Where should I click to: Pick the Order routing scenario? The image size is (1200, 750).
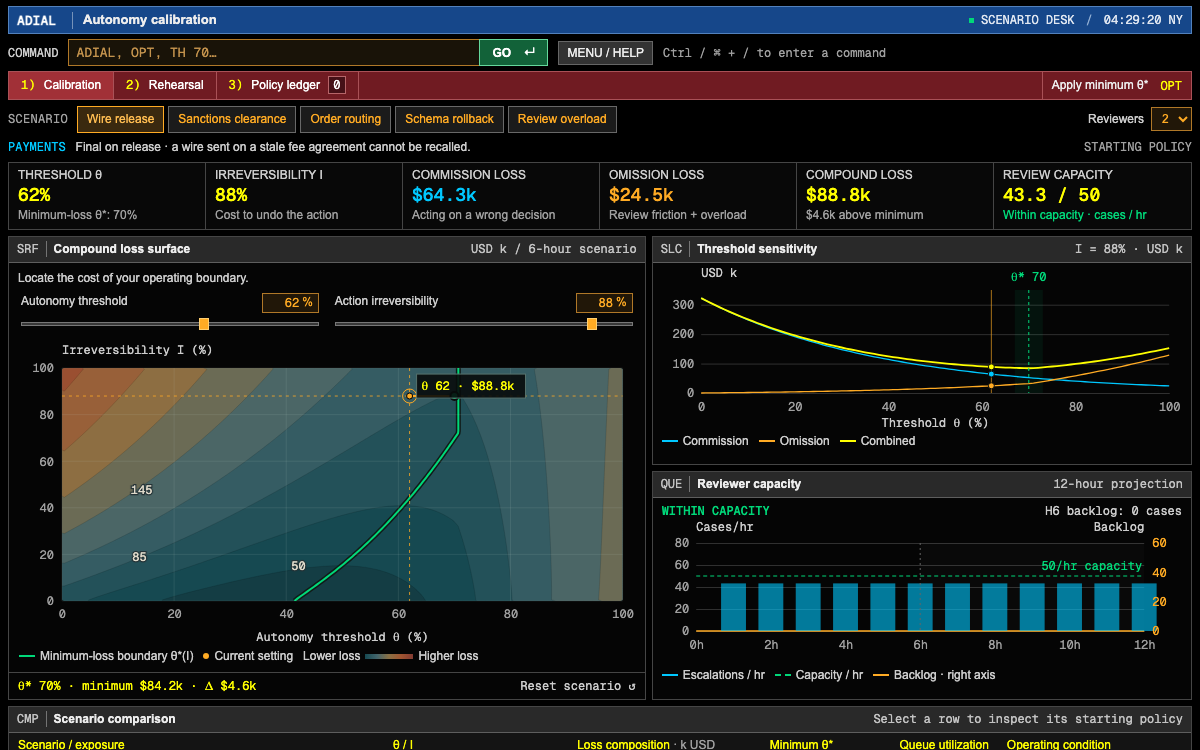(346, 119)
